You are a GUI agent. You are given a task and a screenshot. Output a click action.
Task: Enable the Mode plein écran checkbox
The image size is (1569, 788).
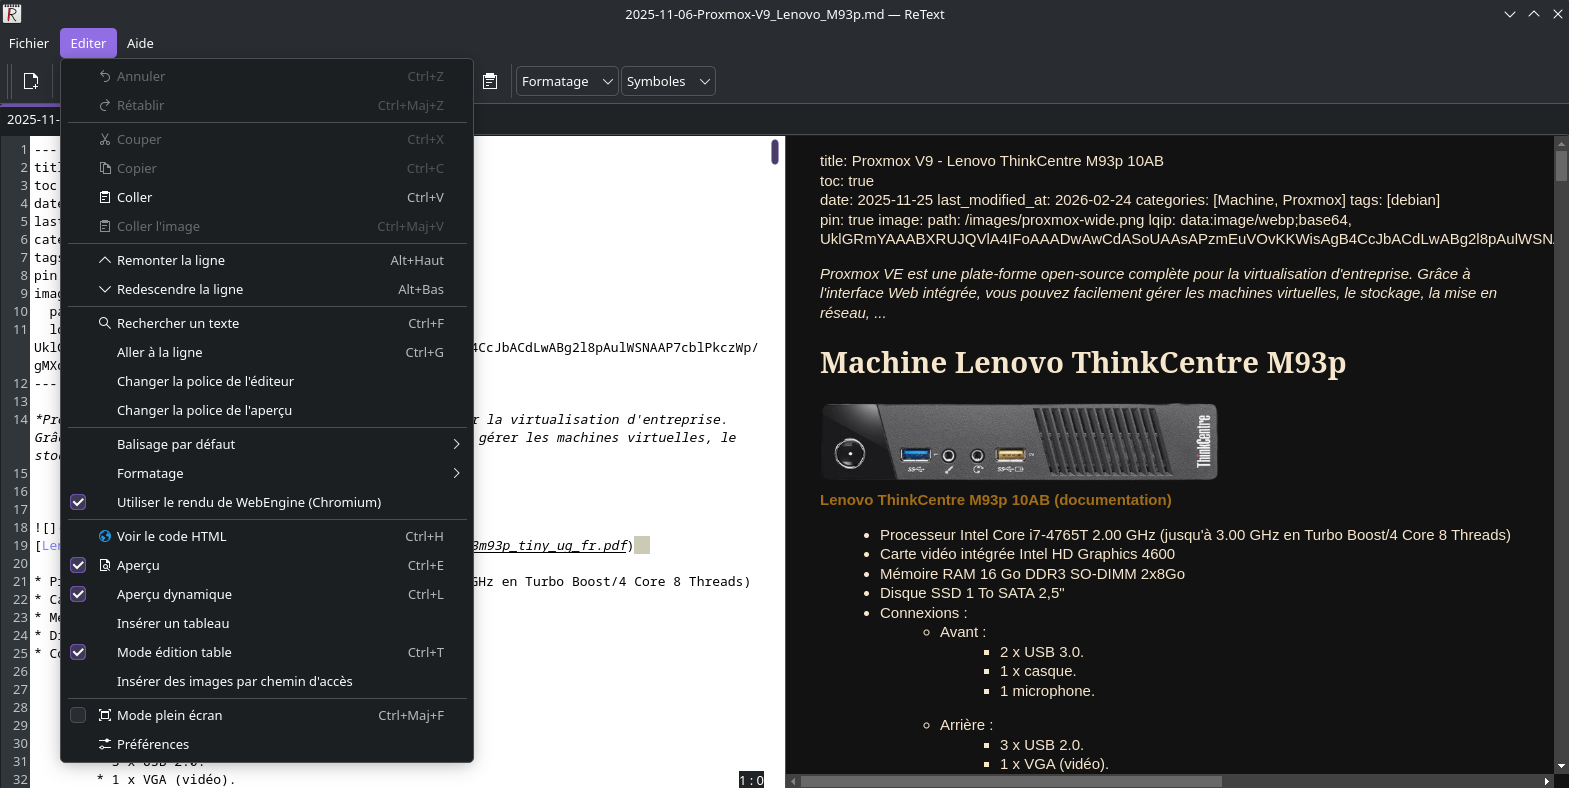pos(78,716)
